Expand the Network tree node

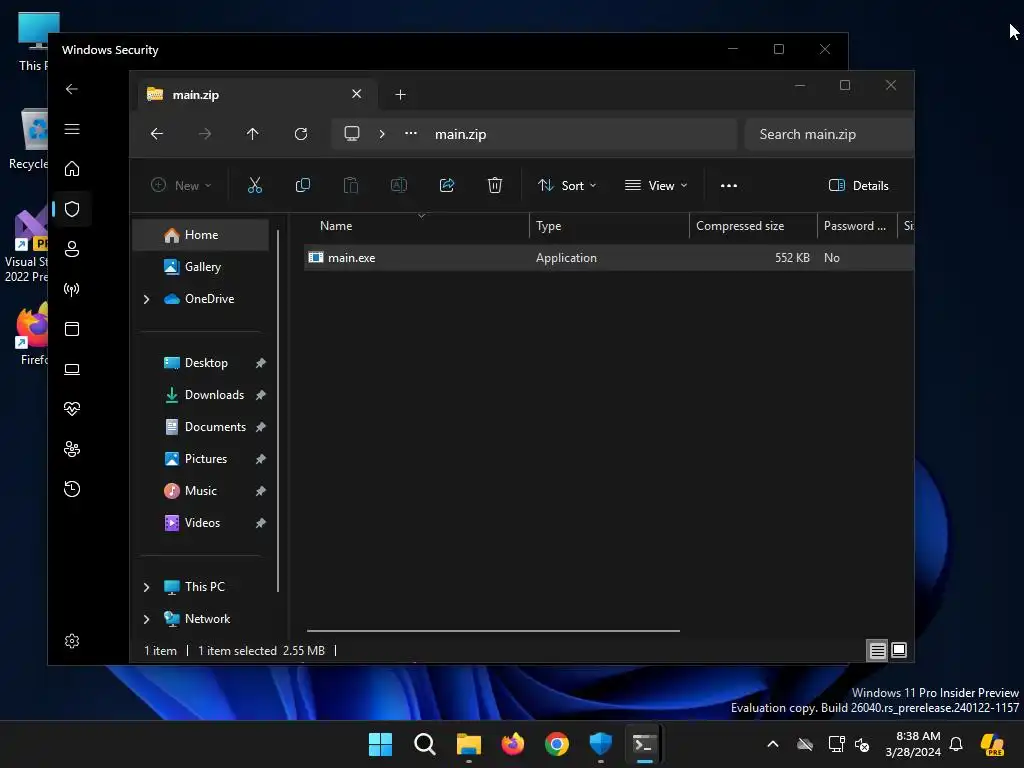pos(146,619)
